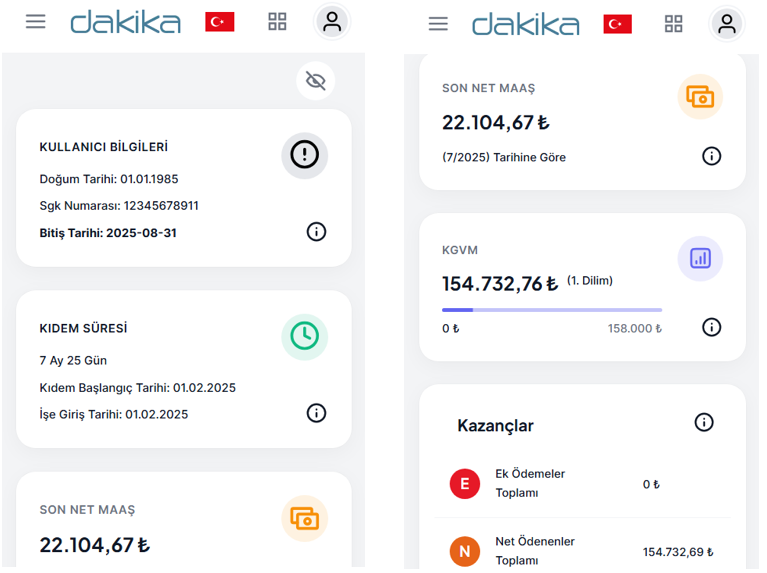
Task: Click the Turkish flag in left header
Action: (x=219, y=22)
